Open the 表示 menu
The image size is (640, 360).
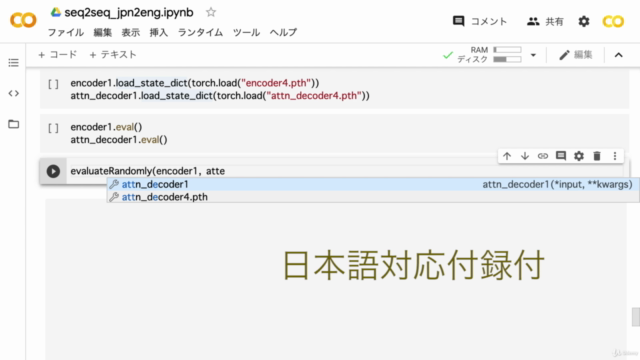[x=131, y=32]
